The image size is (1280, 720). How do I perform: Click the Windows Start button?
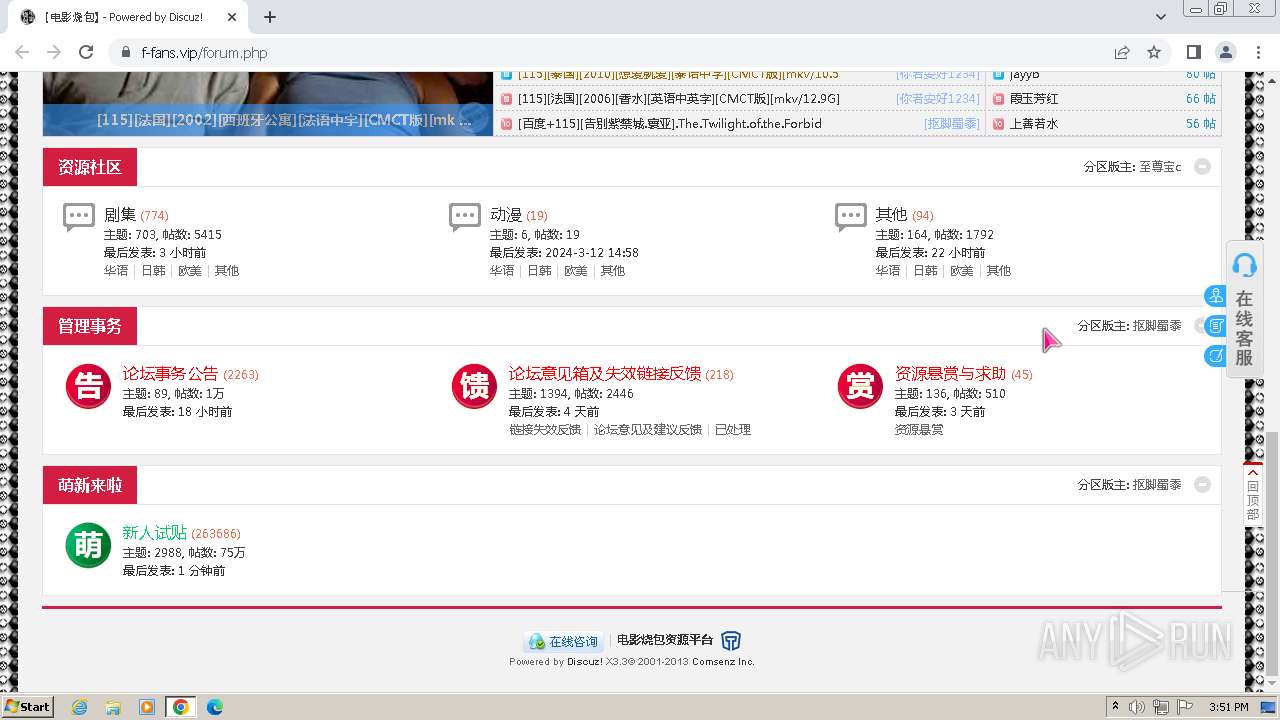click(28, 706)
